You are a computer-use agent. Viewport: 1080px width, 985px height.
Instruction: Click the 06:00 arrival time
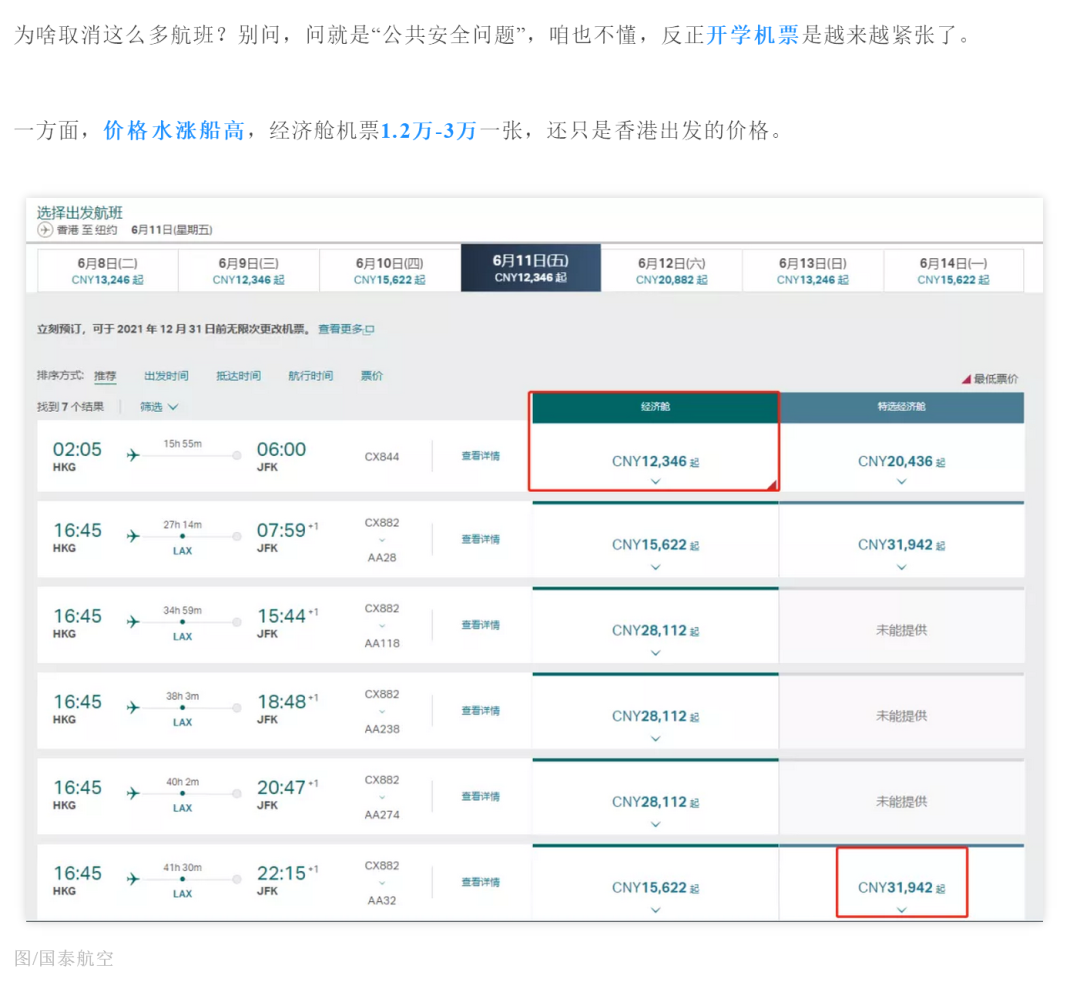coord(281,449)
